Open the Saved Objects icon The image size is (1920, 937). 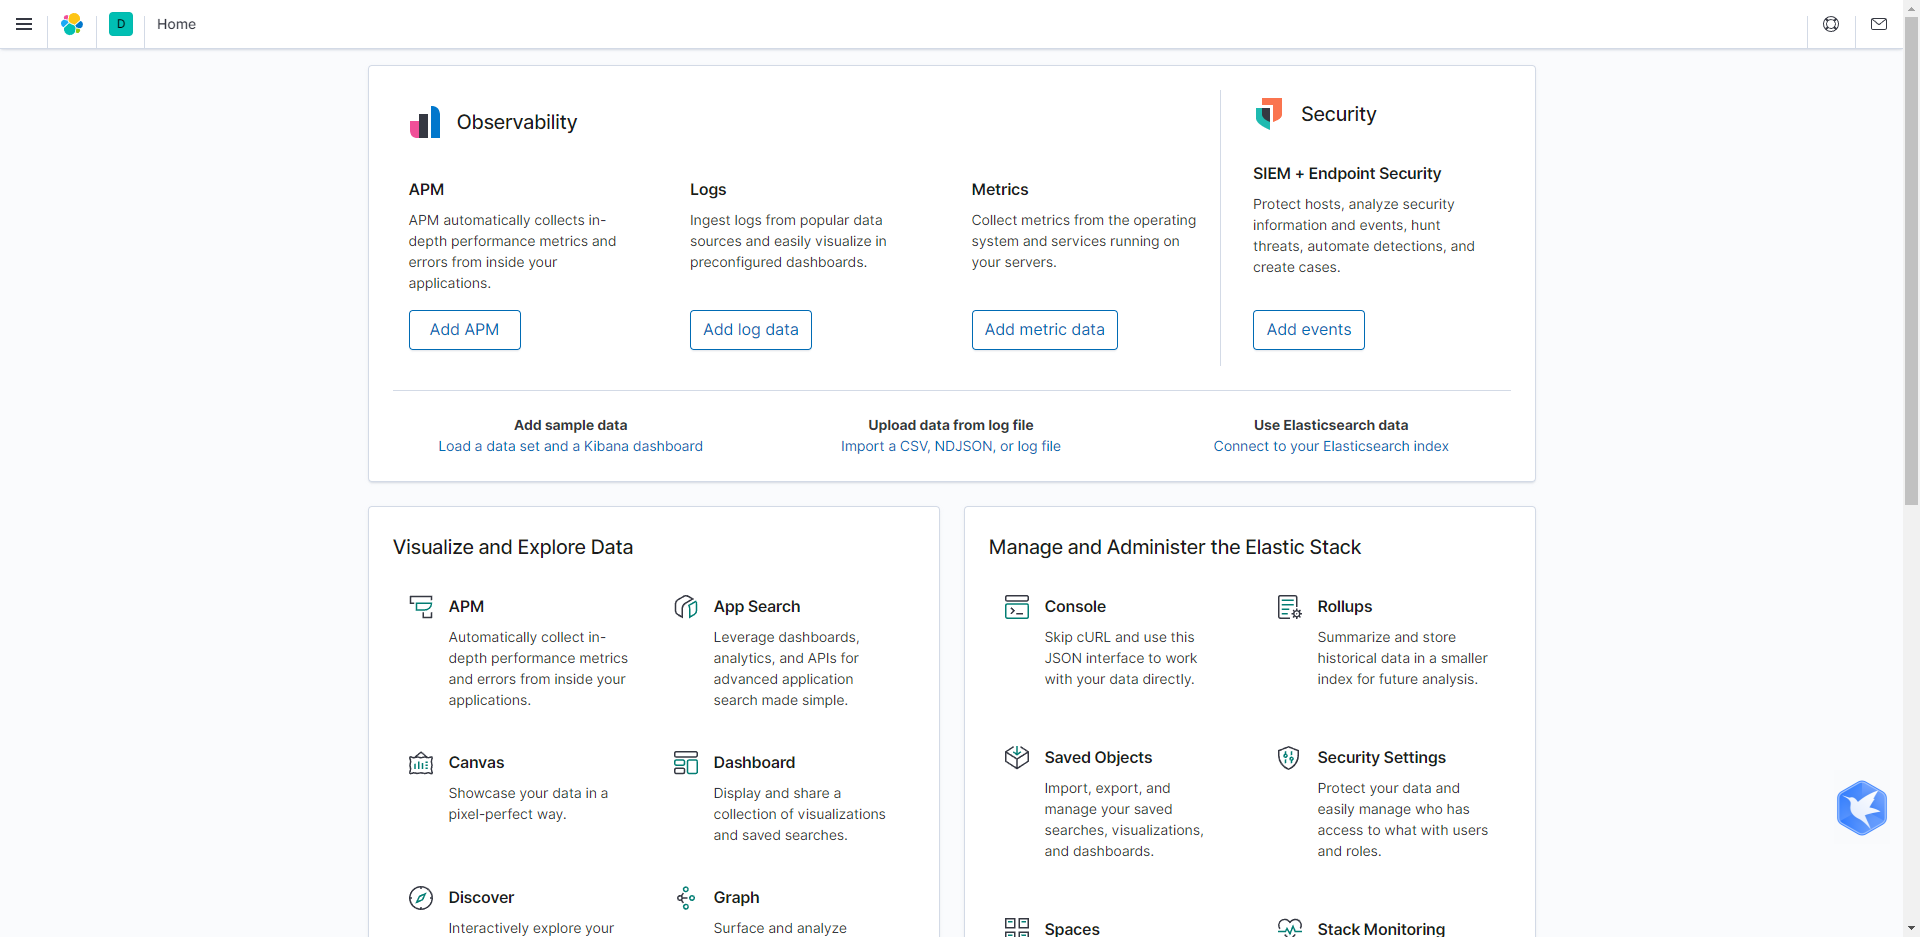[1017, 757]
